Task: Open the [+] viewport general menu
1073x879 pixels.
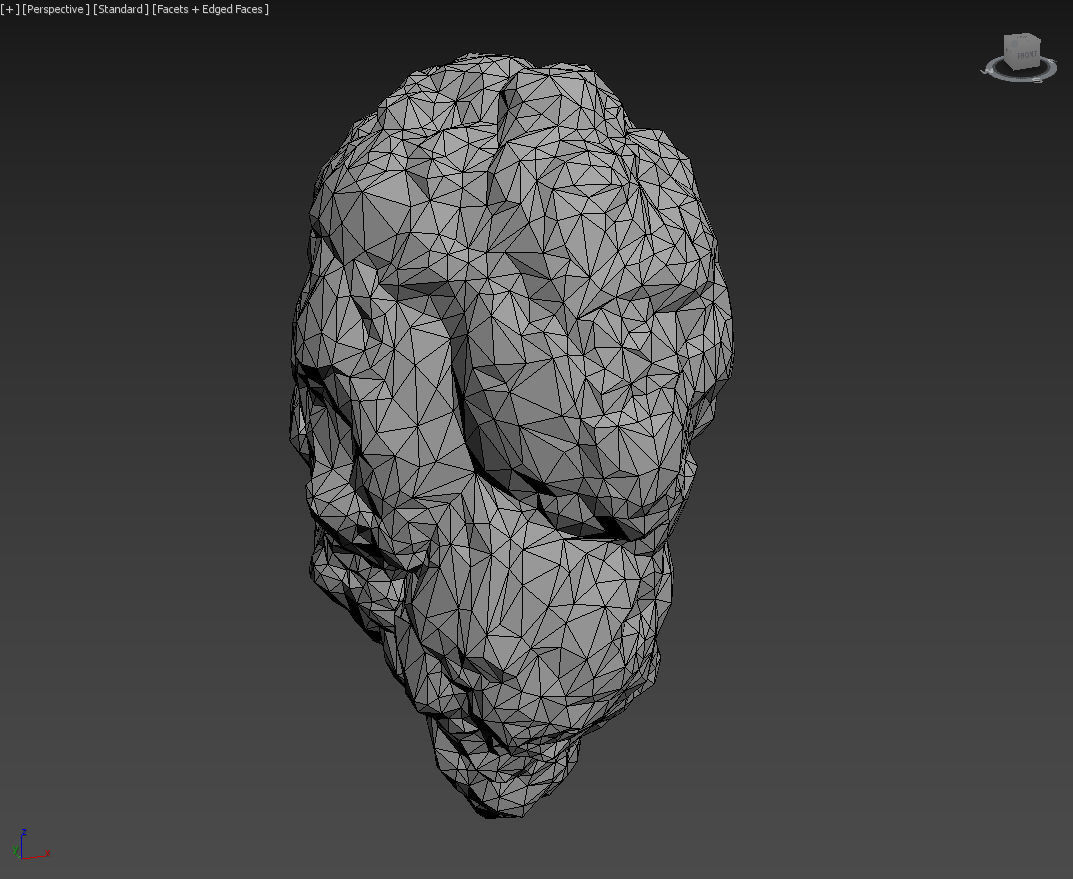Action: click(10, 9)
